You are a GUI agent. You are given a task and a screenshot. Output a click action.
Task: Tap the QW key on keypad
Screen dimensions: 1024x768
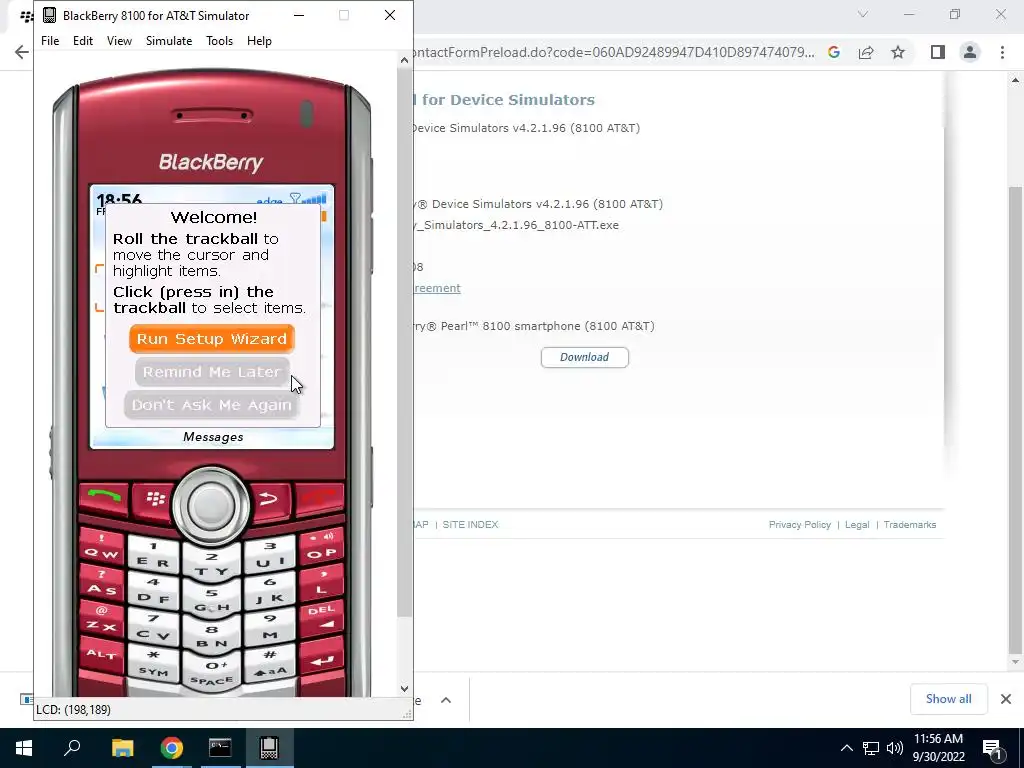point(102,547)
